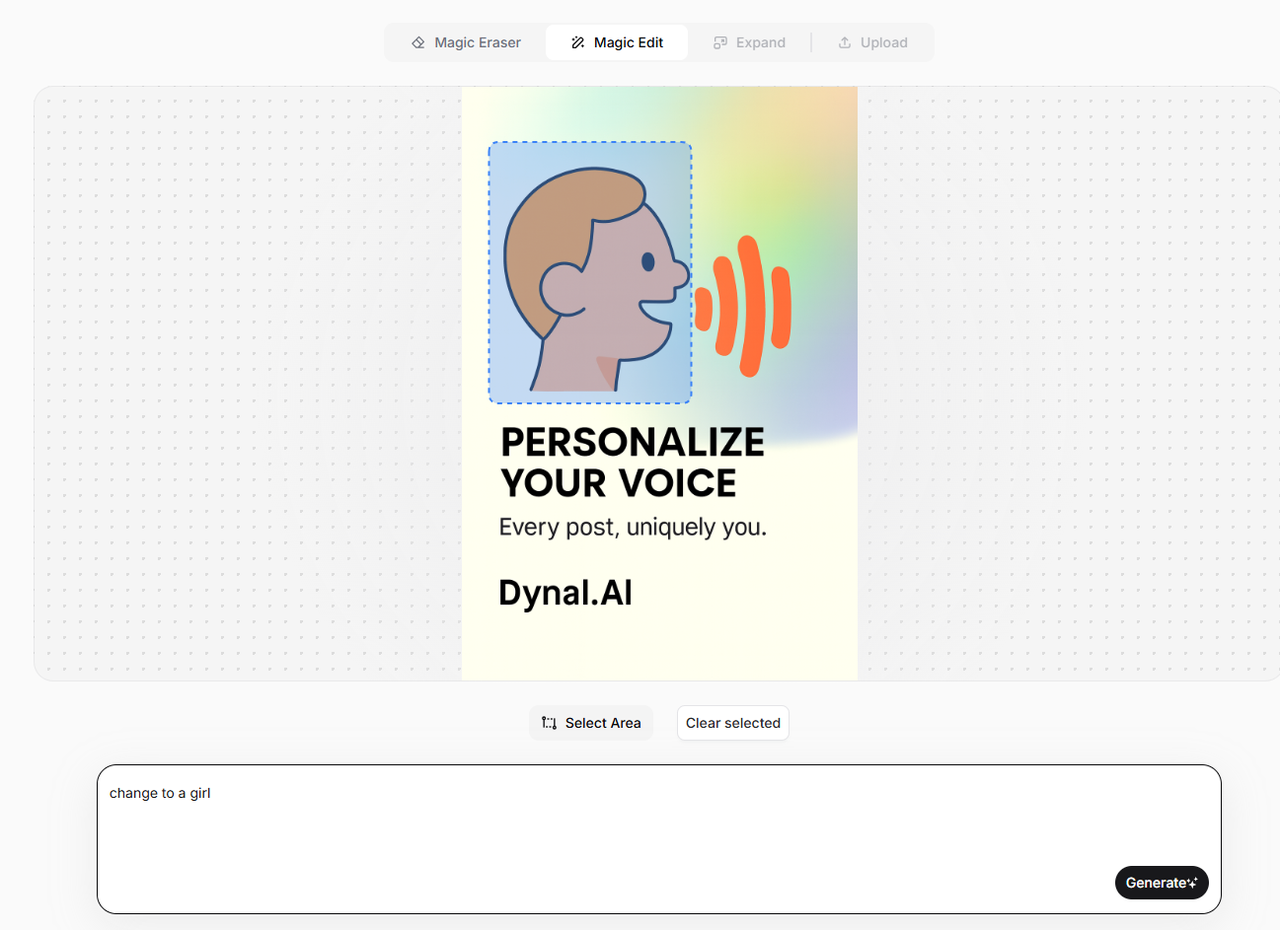Open the Upload tab
The height and width of the screenshot is (930, 1280).
(x=872, y=43)
